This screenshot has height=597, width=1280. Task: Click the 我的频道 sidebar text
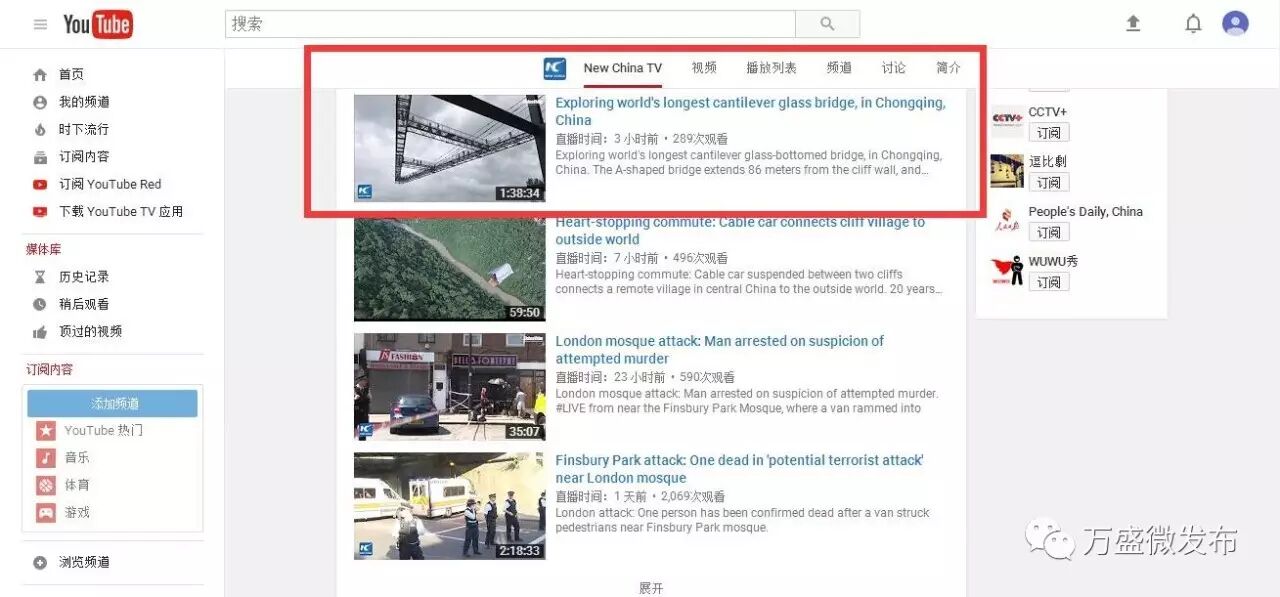click(x=84, y=102)
